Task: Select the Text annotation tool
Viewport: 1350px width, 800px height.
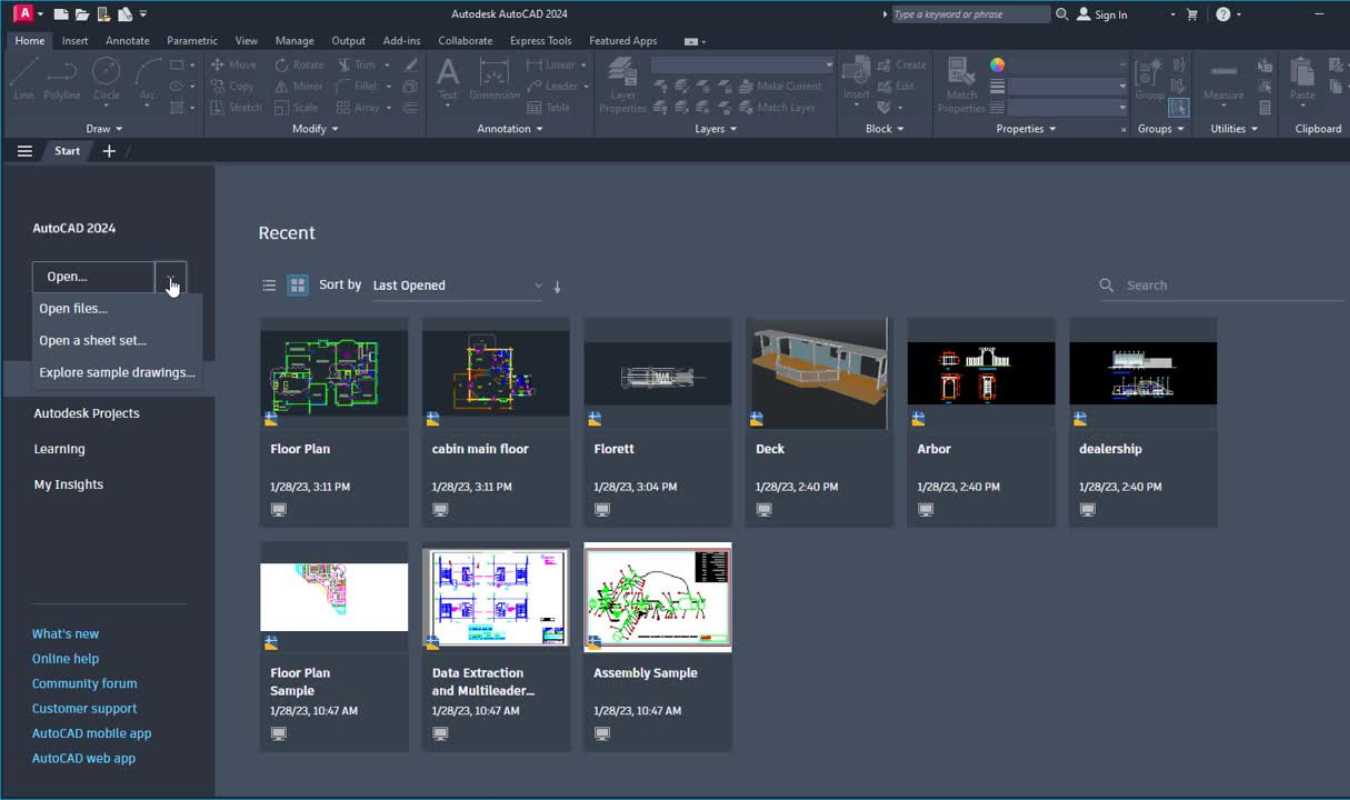Action: (448, 78)
